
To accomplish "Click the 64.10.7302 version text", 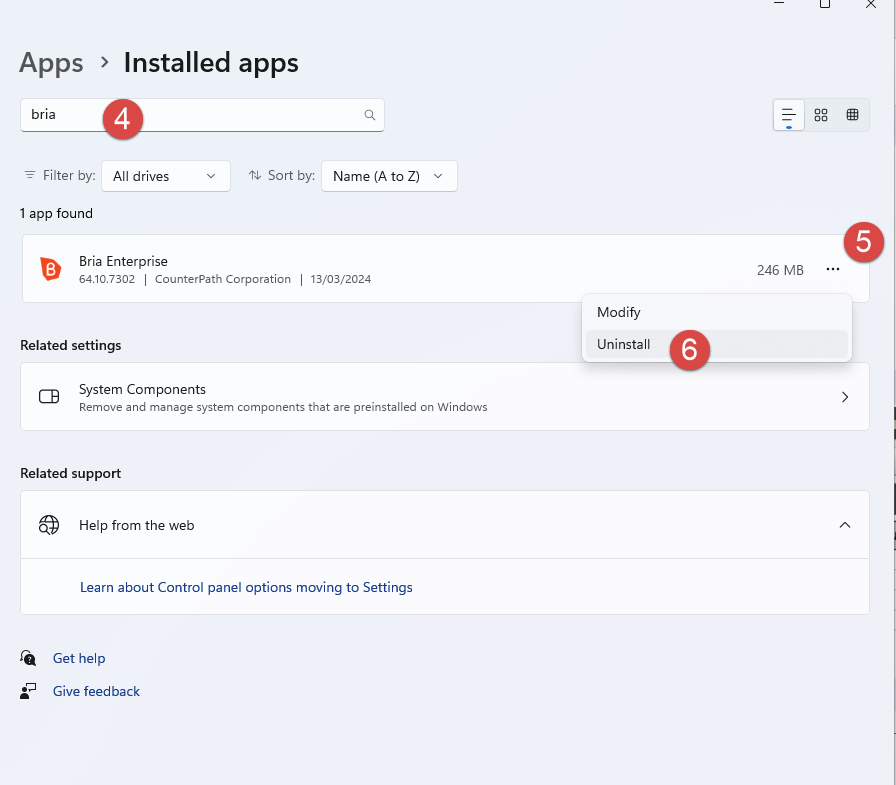I will coord(107,279).
